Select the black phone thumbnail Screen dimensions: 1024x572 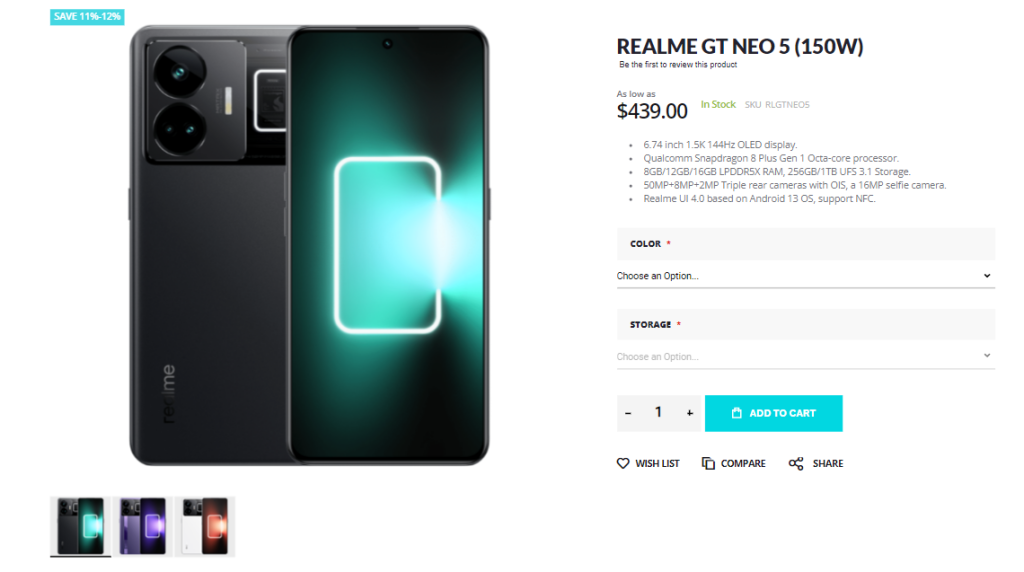pos(81,525)
